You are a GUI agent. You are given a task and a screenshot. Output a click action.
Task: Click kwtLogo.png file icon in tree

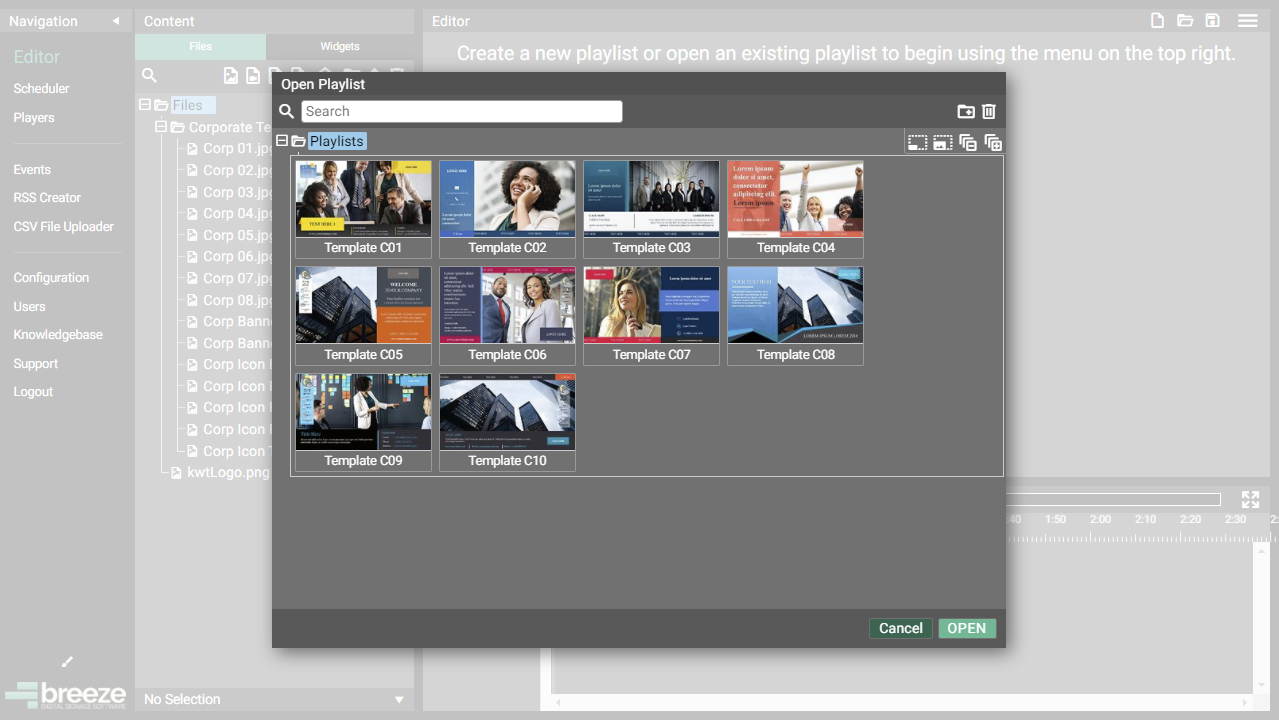[176, 473]
